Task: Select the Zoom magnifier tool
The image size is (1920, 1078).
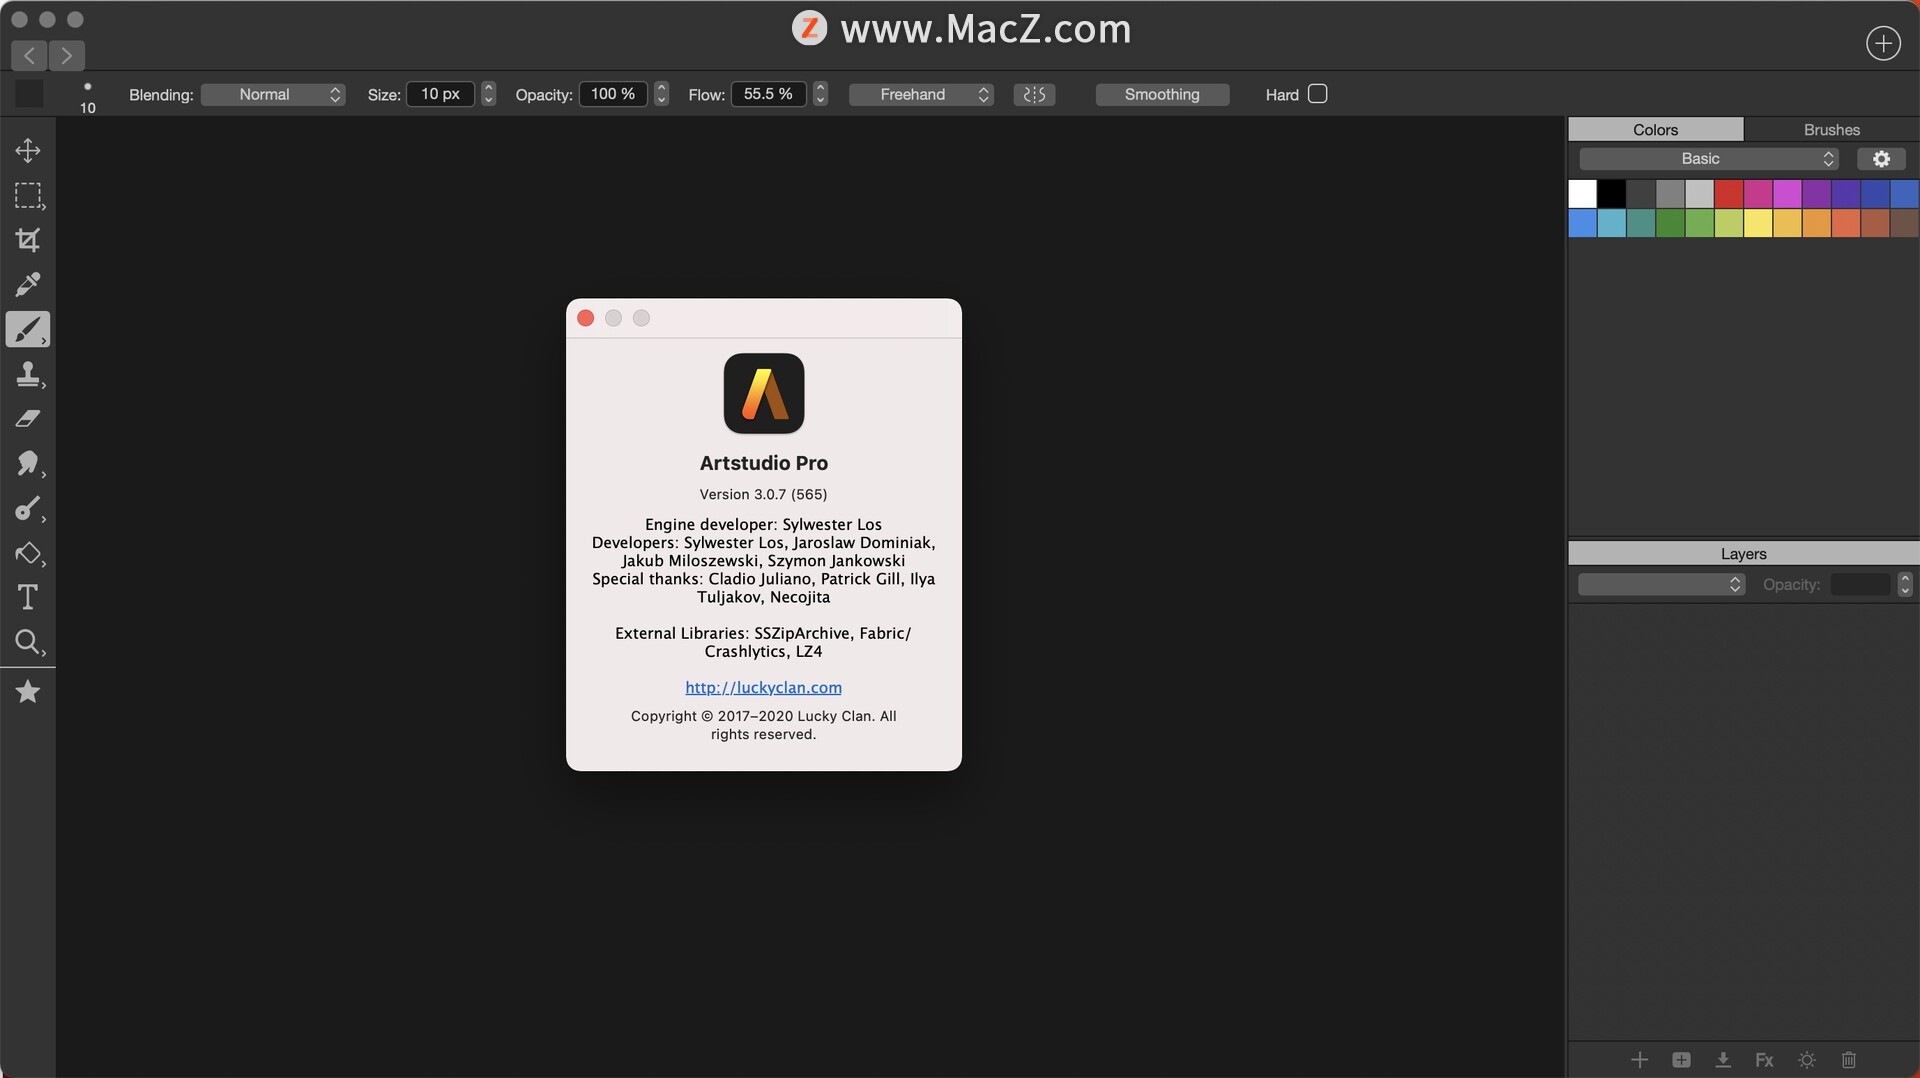Action: 28,642
